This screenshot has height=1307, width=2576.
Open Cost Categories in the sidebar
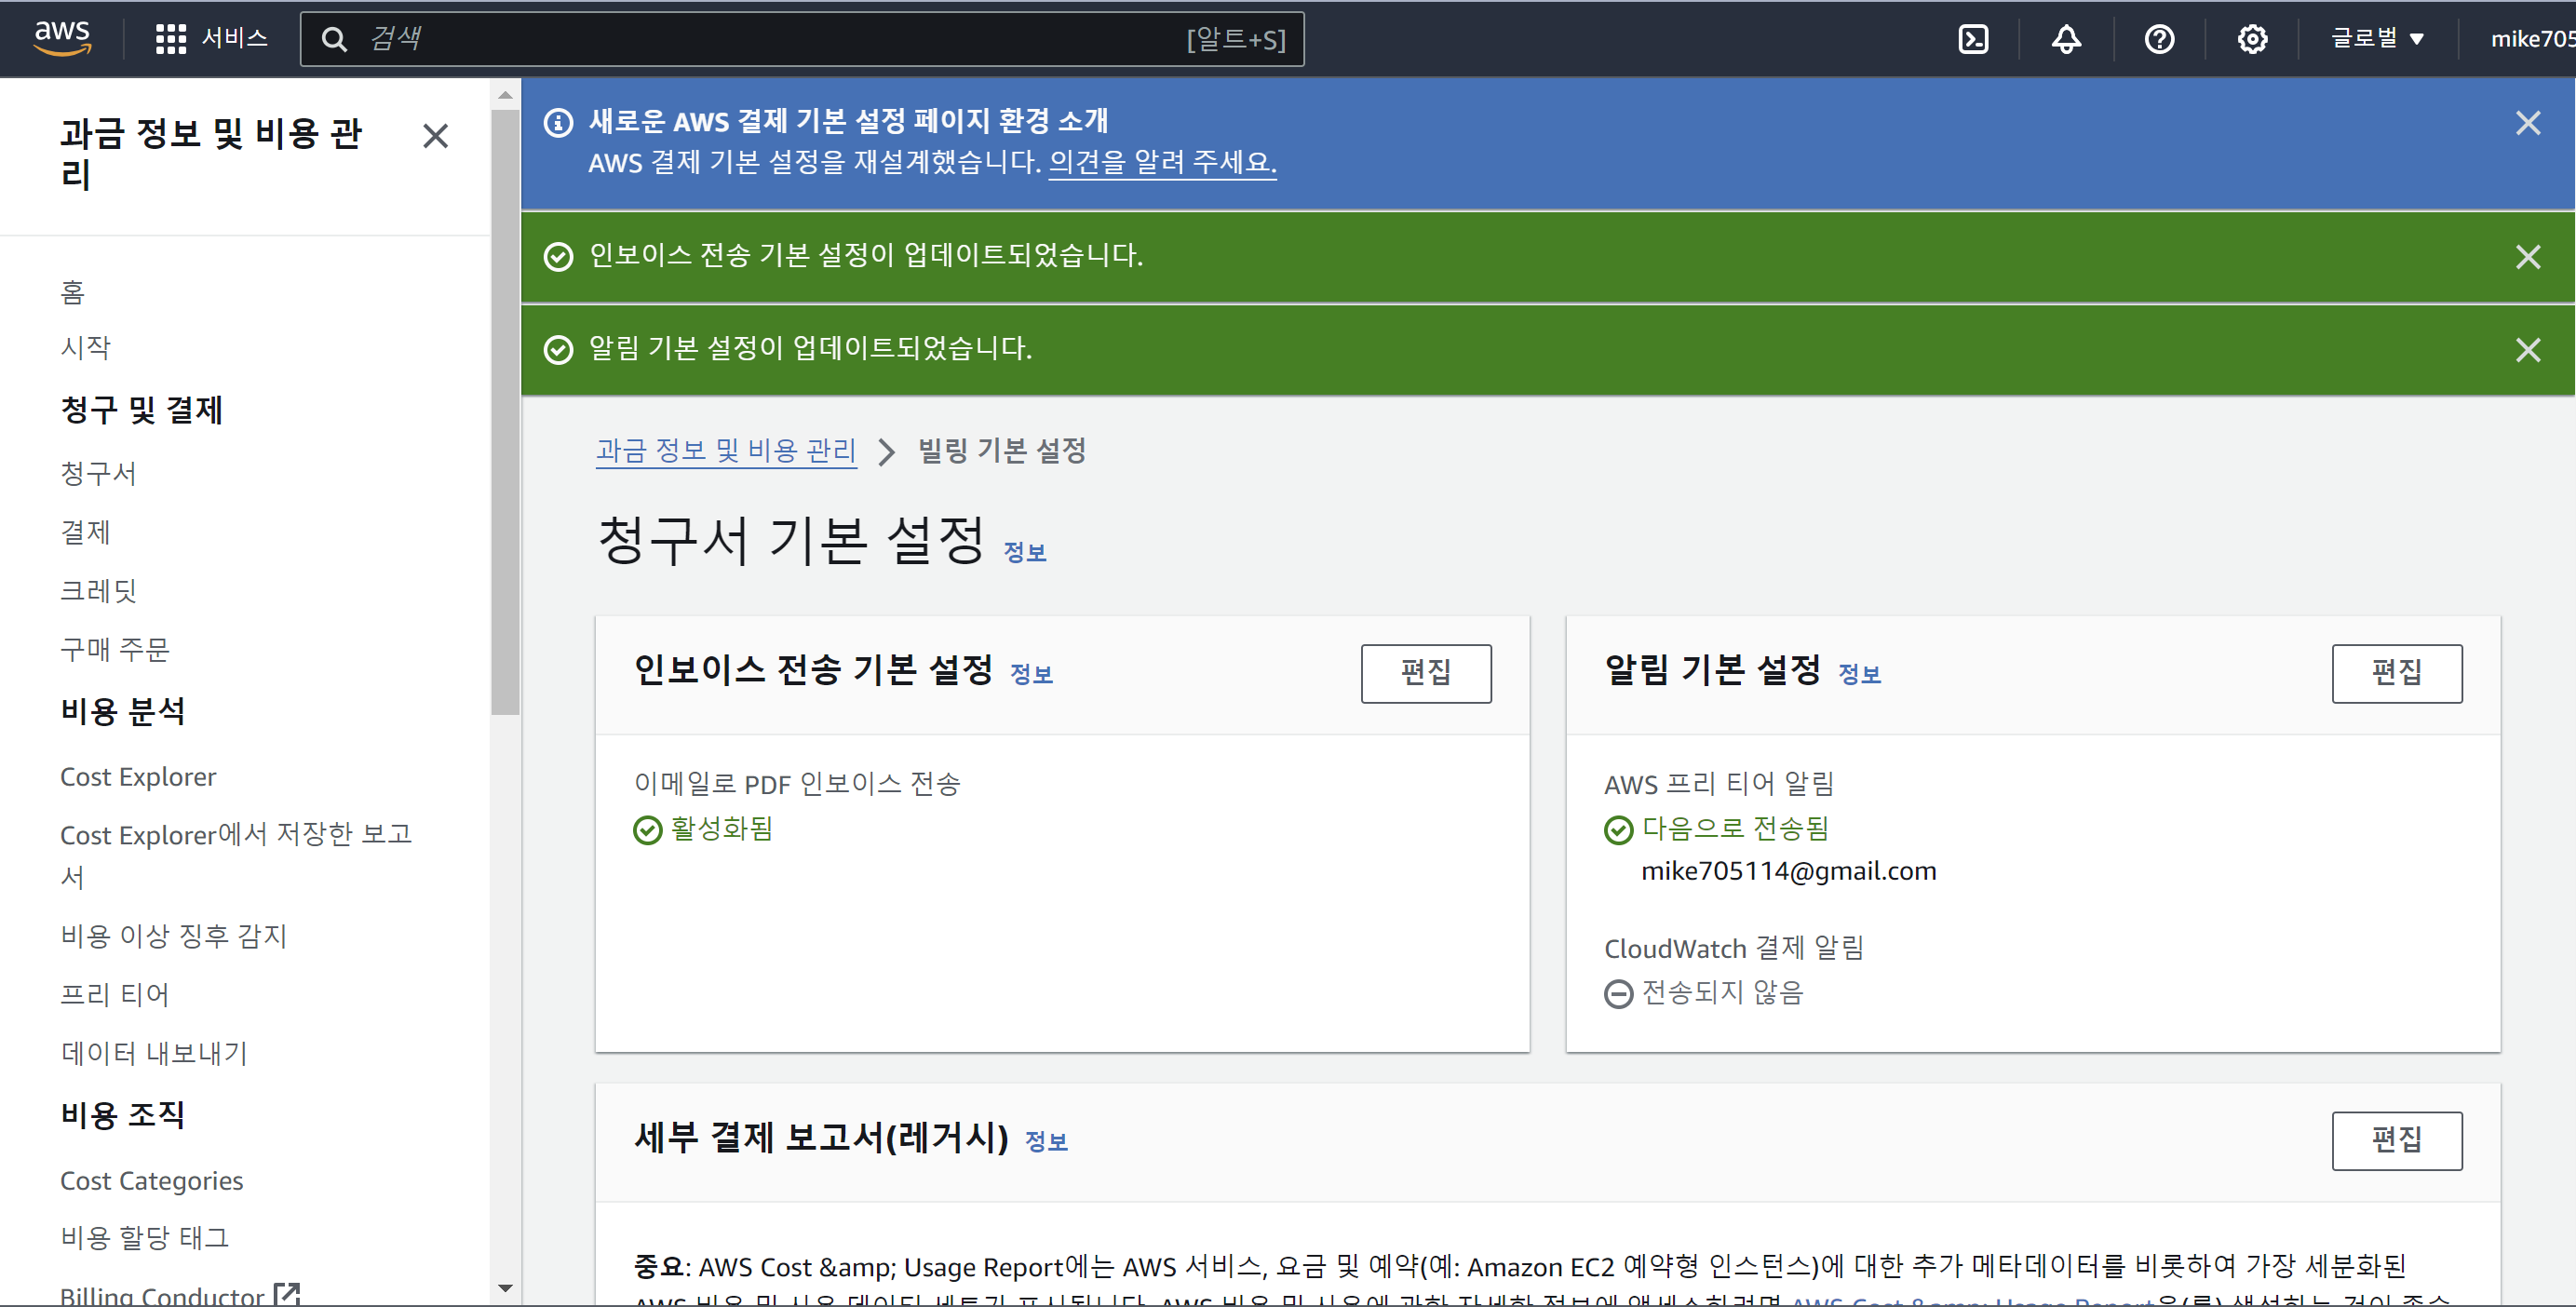tap(152, 1181)
